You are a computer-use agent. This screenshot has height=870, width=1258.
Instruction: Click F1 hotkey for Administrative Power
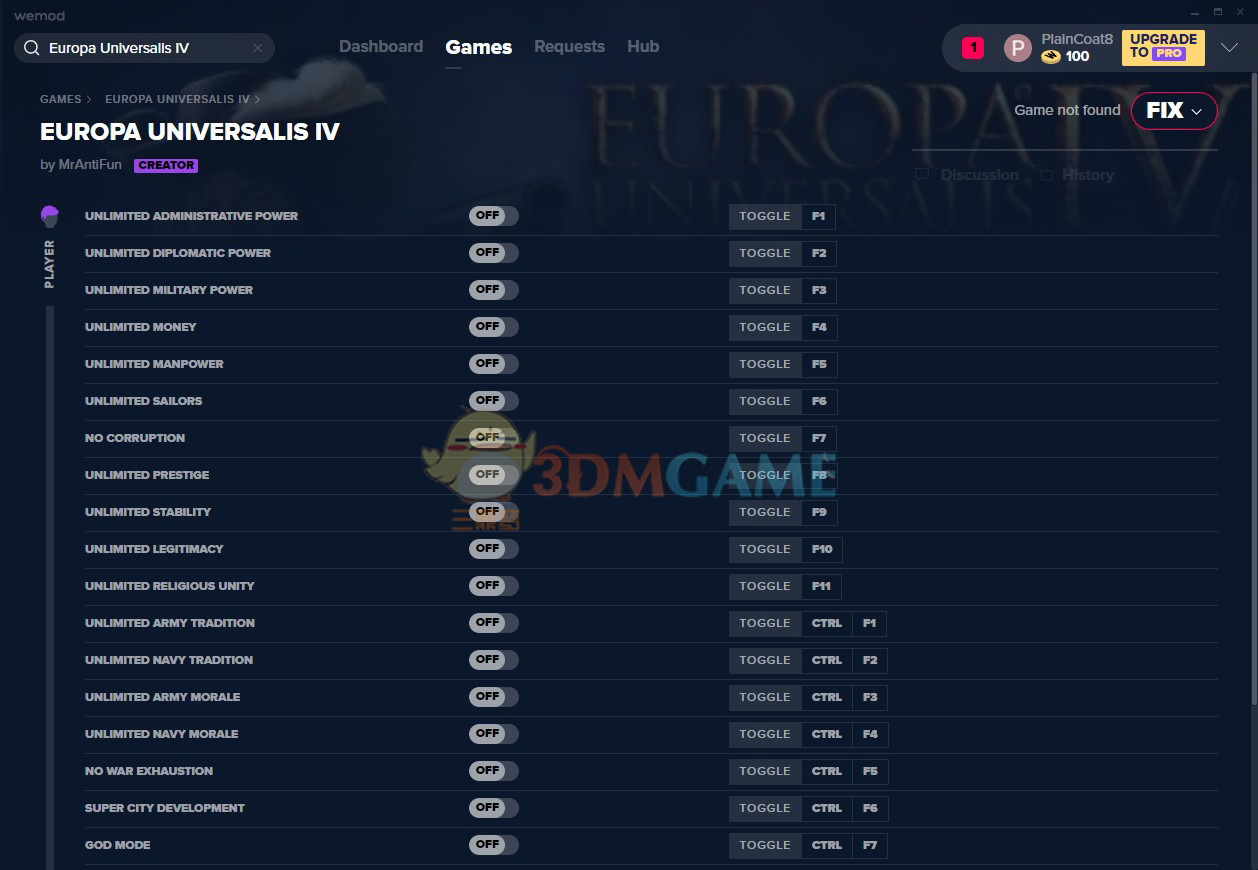pos(819,216)
